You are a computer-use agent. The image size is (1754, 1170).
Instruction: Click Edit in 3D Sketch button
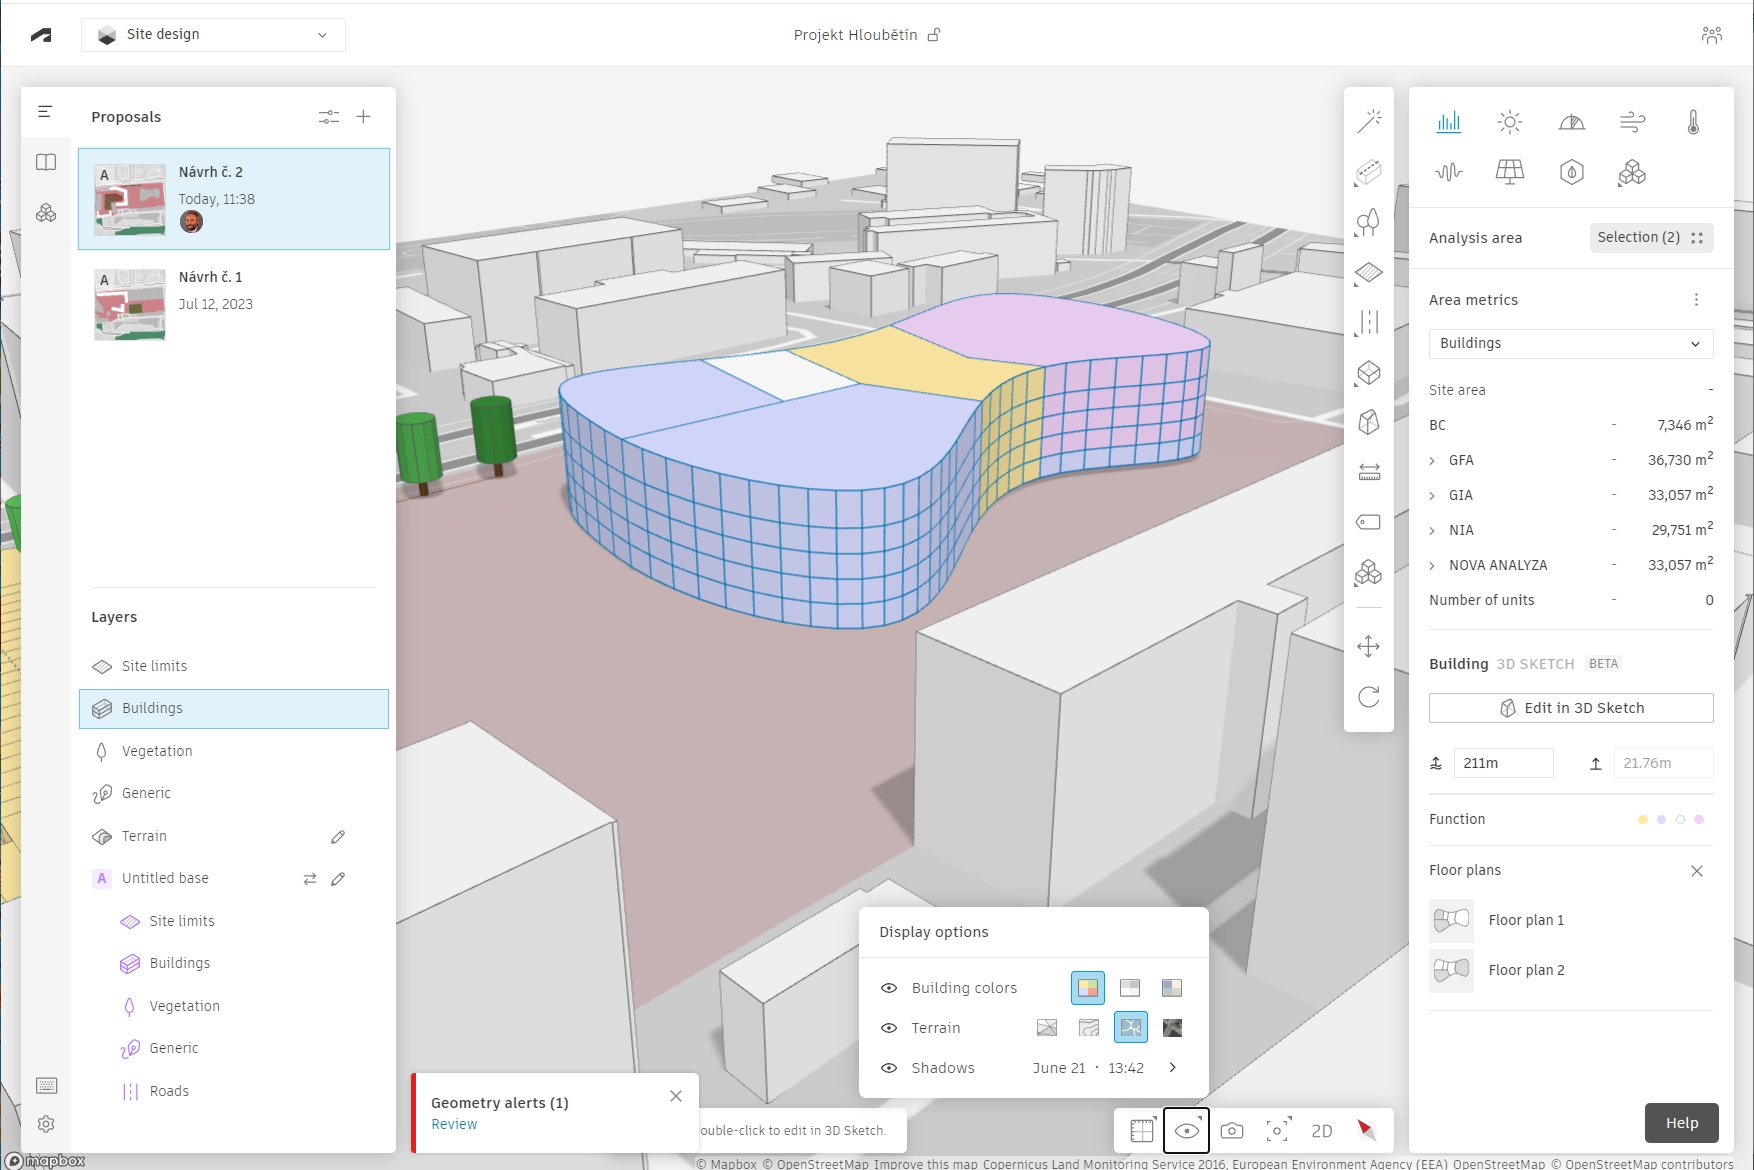[1570, 708]
